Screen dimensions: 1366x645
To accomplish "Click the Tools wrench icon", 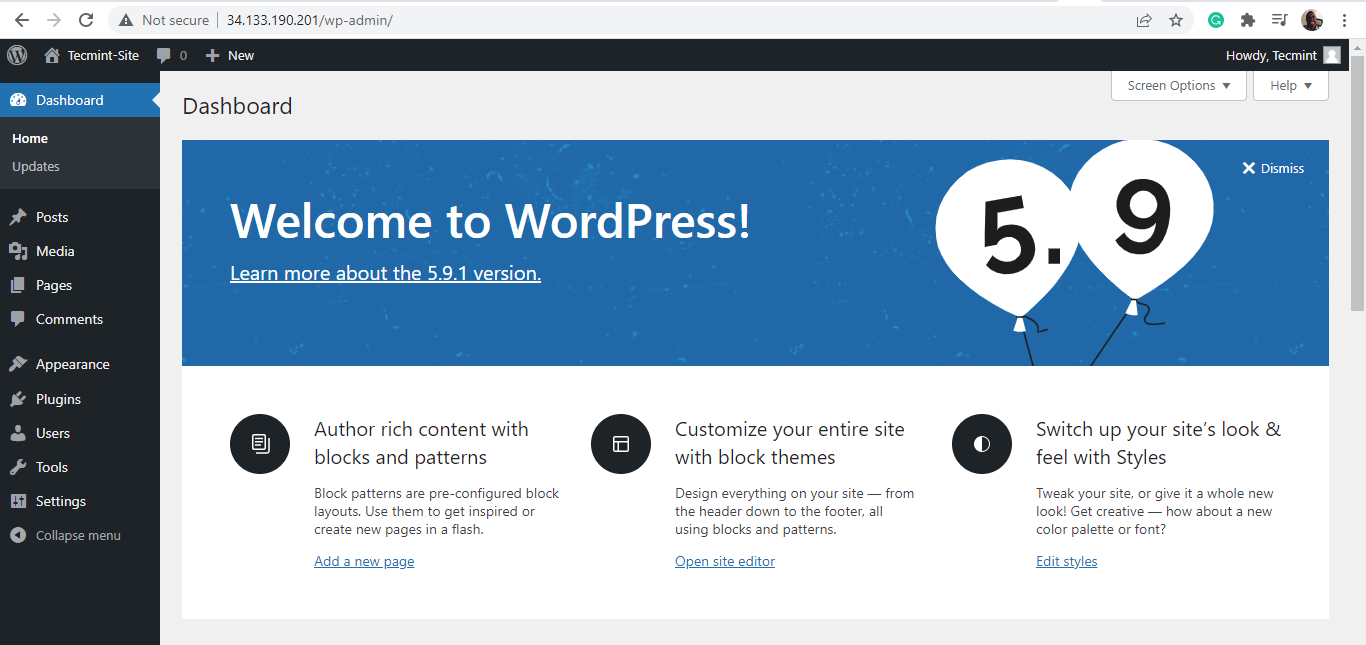I will pos(18,467).
